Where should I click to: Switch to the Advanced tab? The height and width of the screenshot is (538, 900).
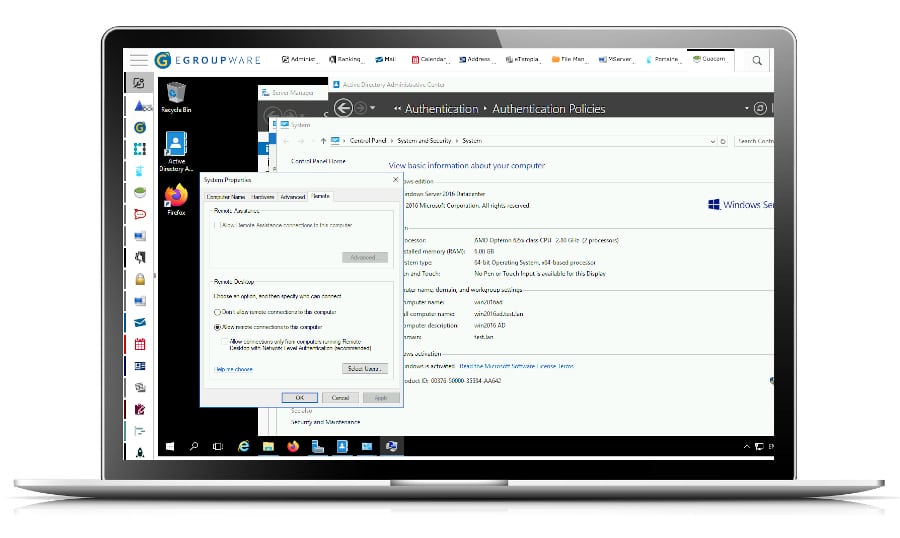coord(293,197)
